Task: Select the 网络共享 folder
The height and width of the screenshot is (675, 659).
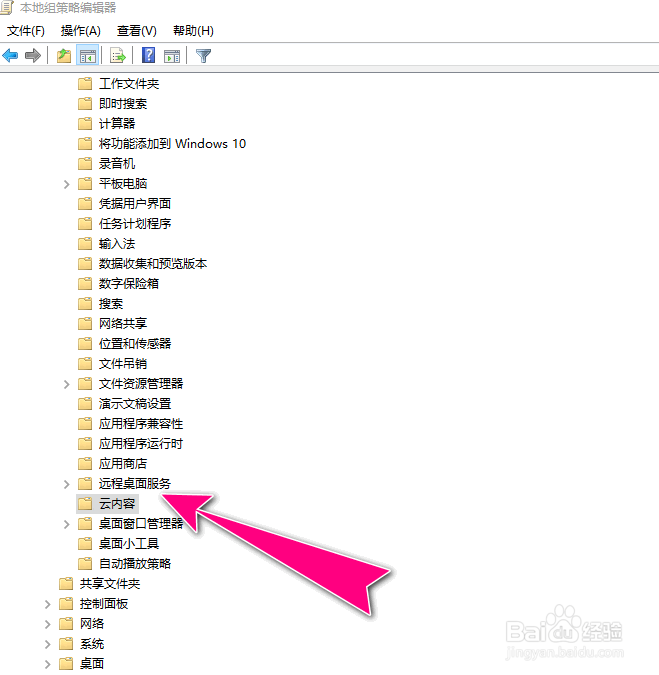Action: coord(123,323)
